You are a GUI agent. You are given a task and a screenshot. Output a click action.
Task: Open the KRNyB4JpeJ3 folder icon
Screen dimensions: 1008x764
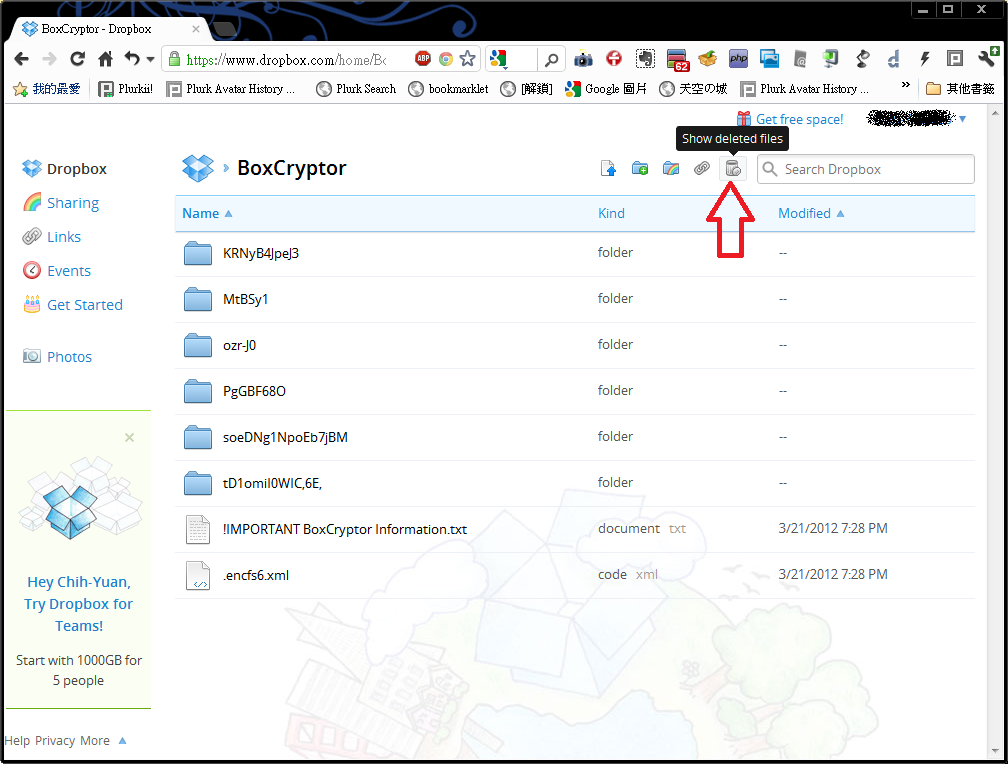coord(198,253)
